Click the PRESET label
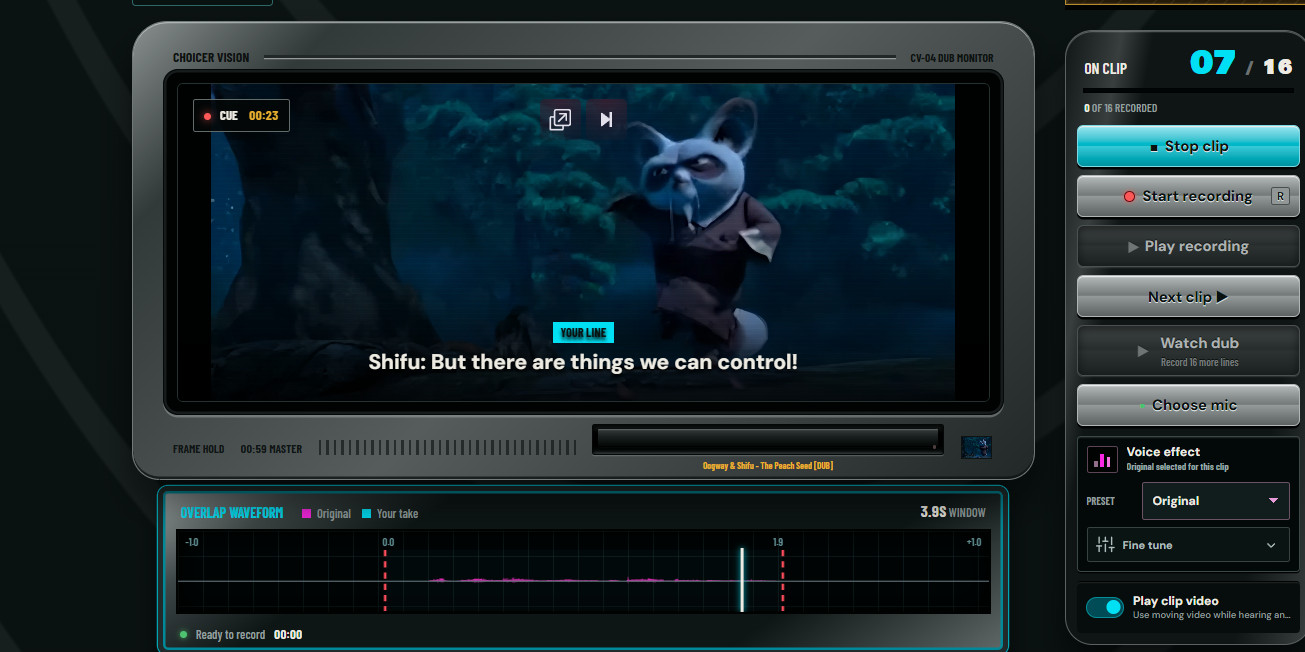This screenshot has width=1305, height=652. tap(1100, 501)
